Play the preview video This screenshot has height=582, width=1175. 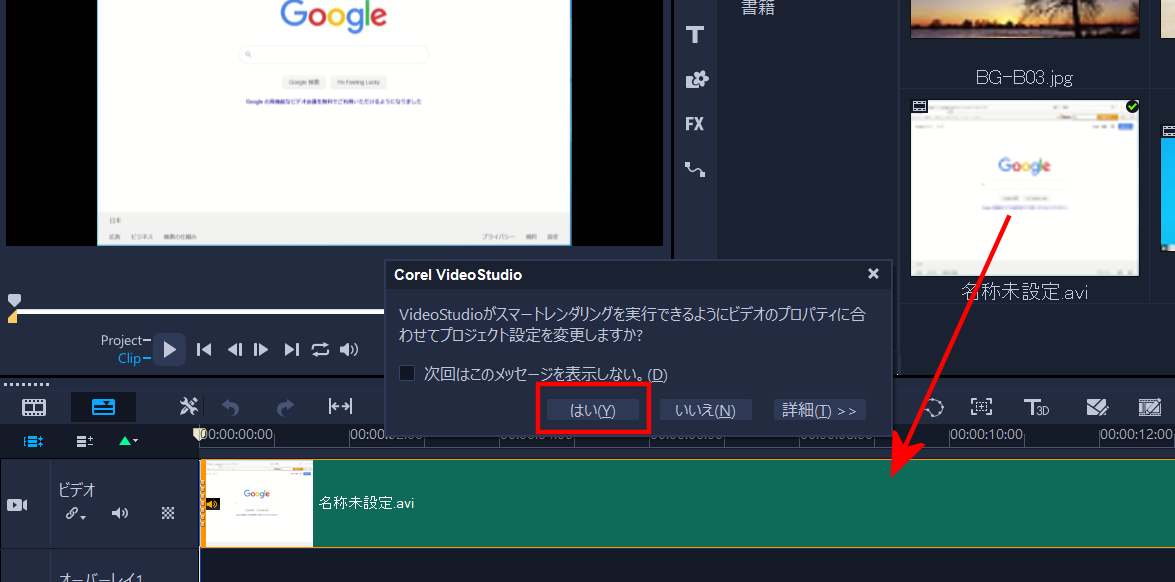coord(170,349)
